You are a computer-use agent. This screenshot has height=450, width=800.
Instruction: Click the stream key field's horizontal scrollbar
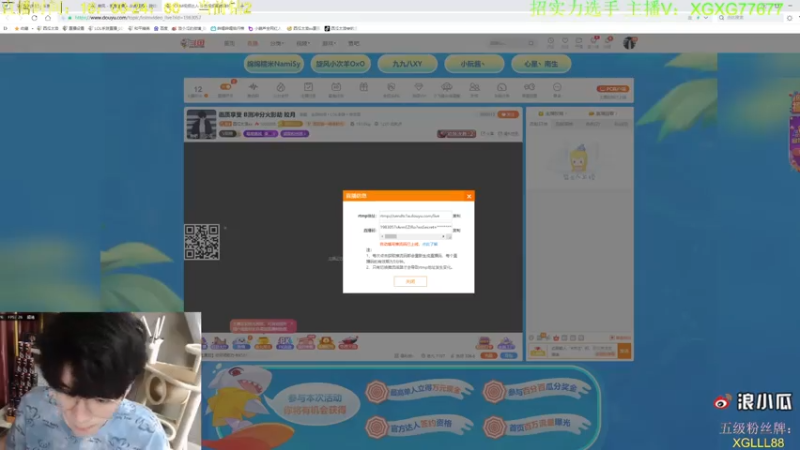[413, 237]
